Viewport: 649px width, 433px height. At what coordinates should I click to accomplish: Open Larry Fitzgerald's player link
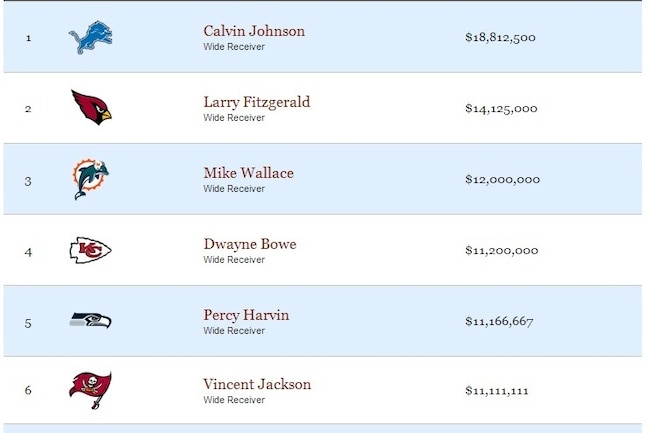tap(257, 102)
